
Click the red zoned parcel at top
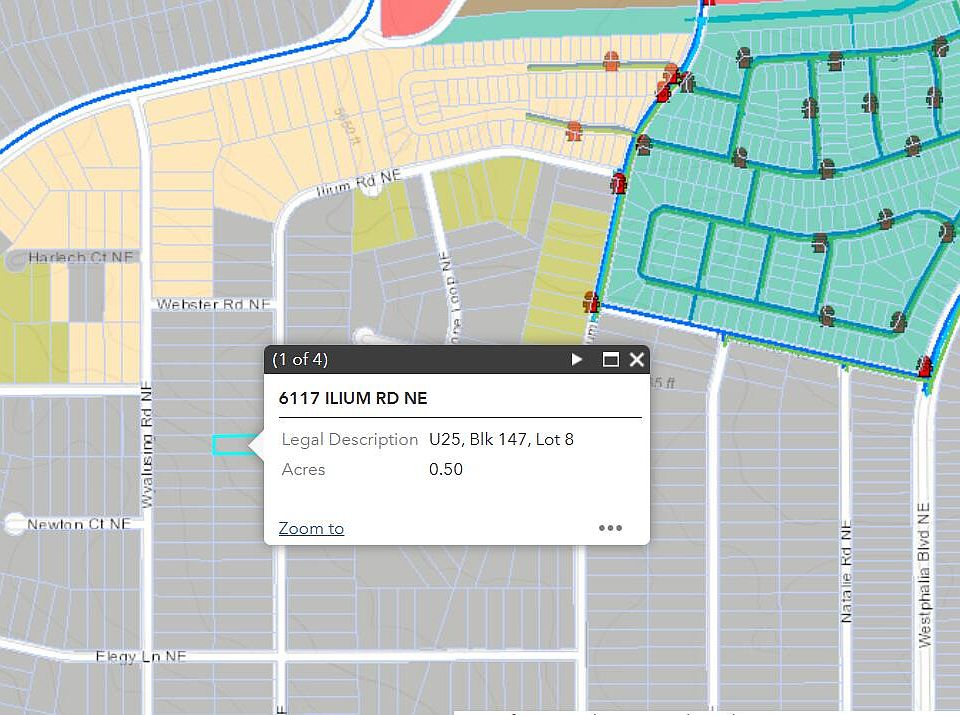(x=414, y=17)
